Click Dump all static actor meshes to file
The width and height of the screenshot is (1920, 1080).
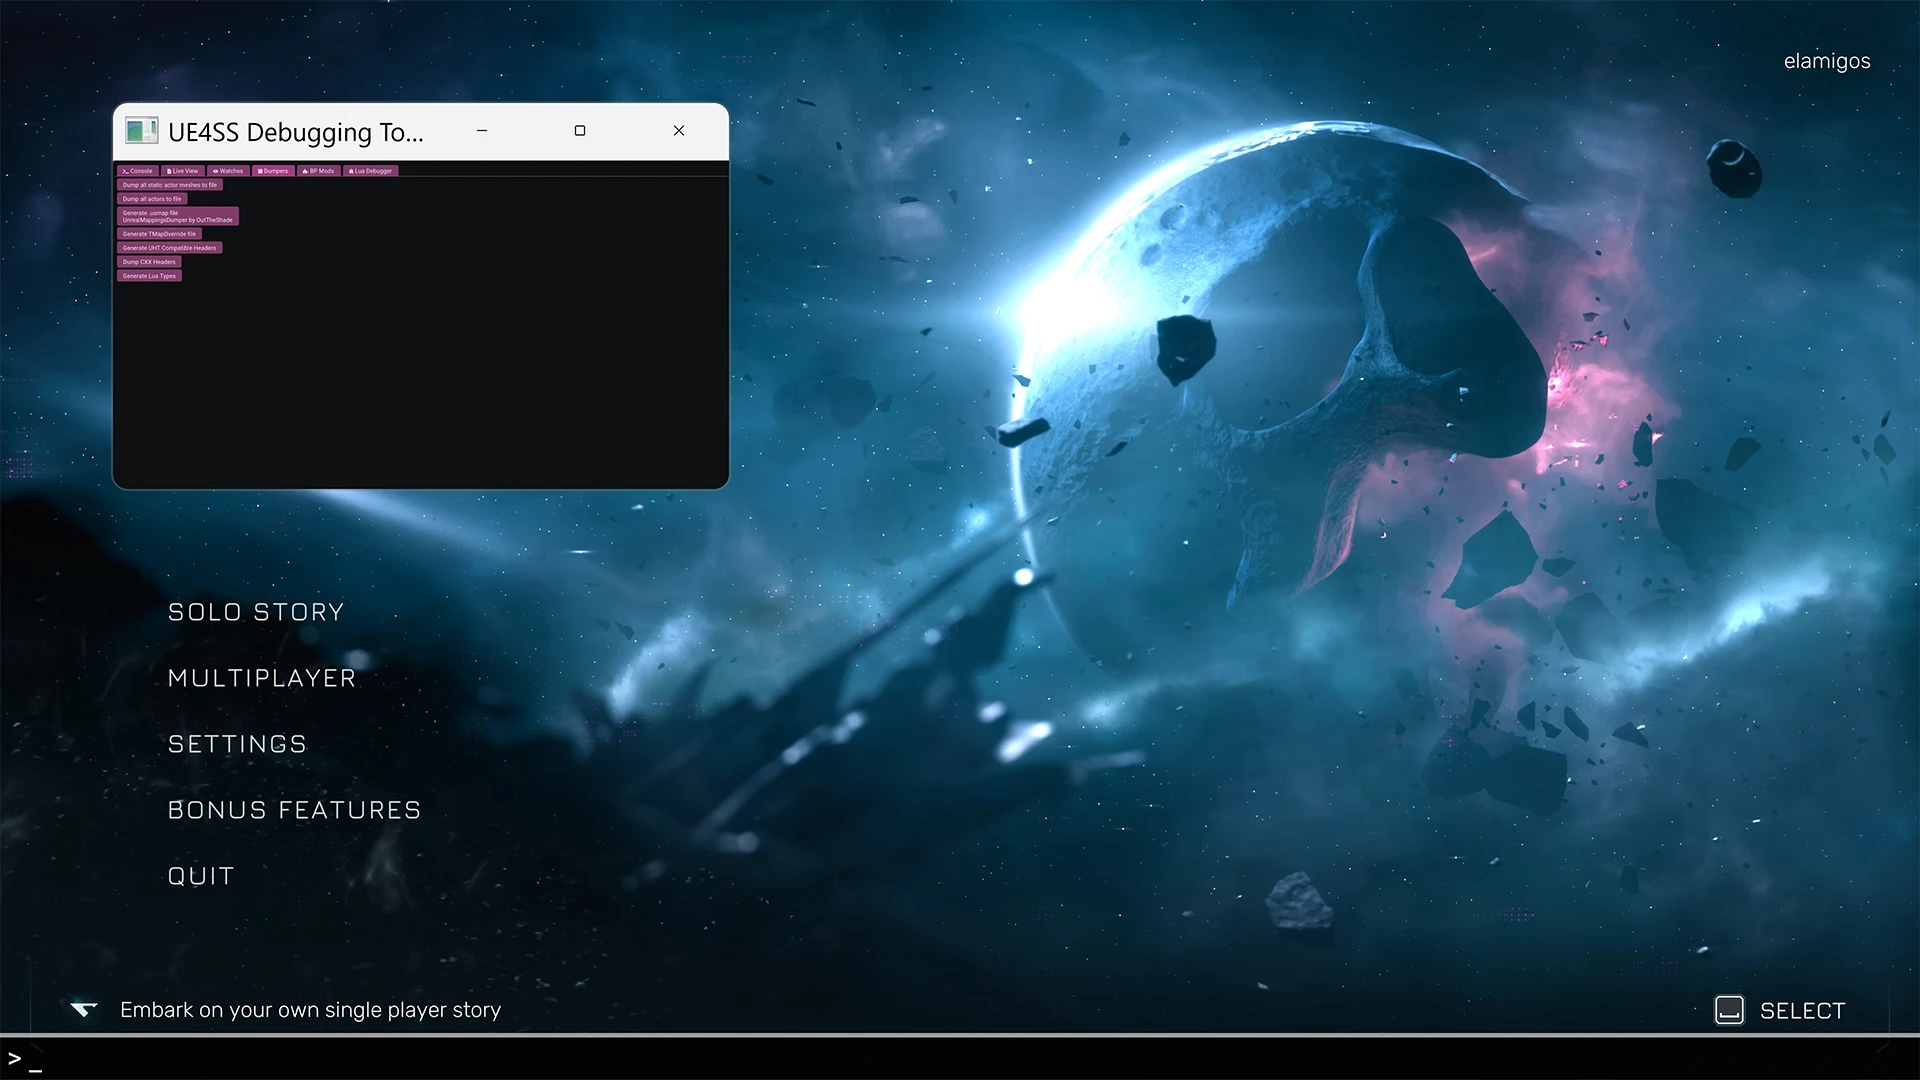170,185
